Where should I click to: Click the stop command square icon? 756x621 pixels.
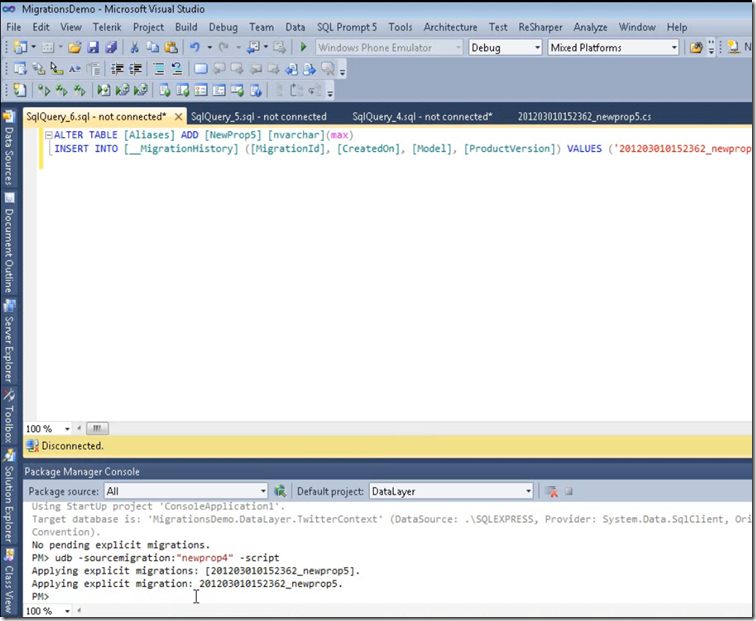coord(569,491)
